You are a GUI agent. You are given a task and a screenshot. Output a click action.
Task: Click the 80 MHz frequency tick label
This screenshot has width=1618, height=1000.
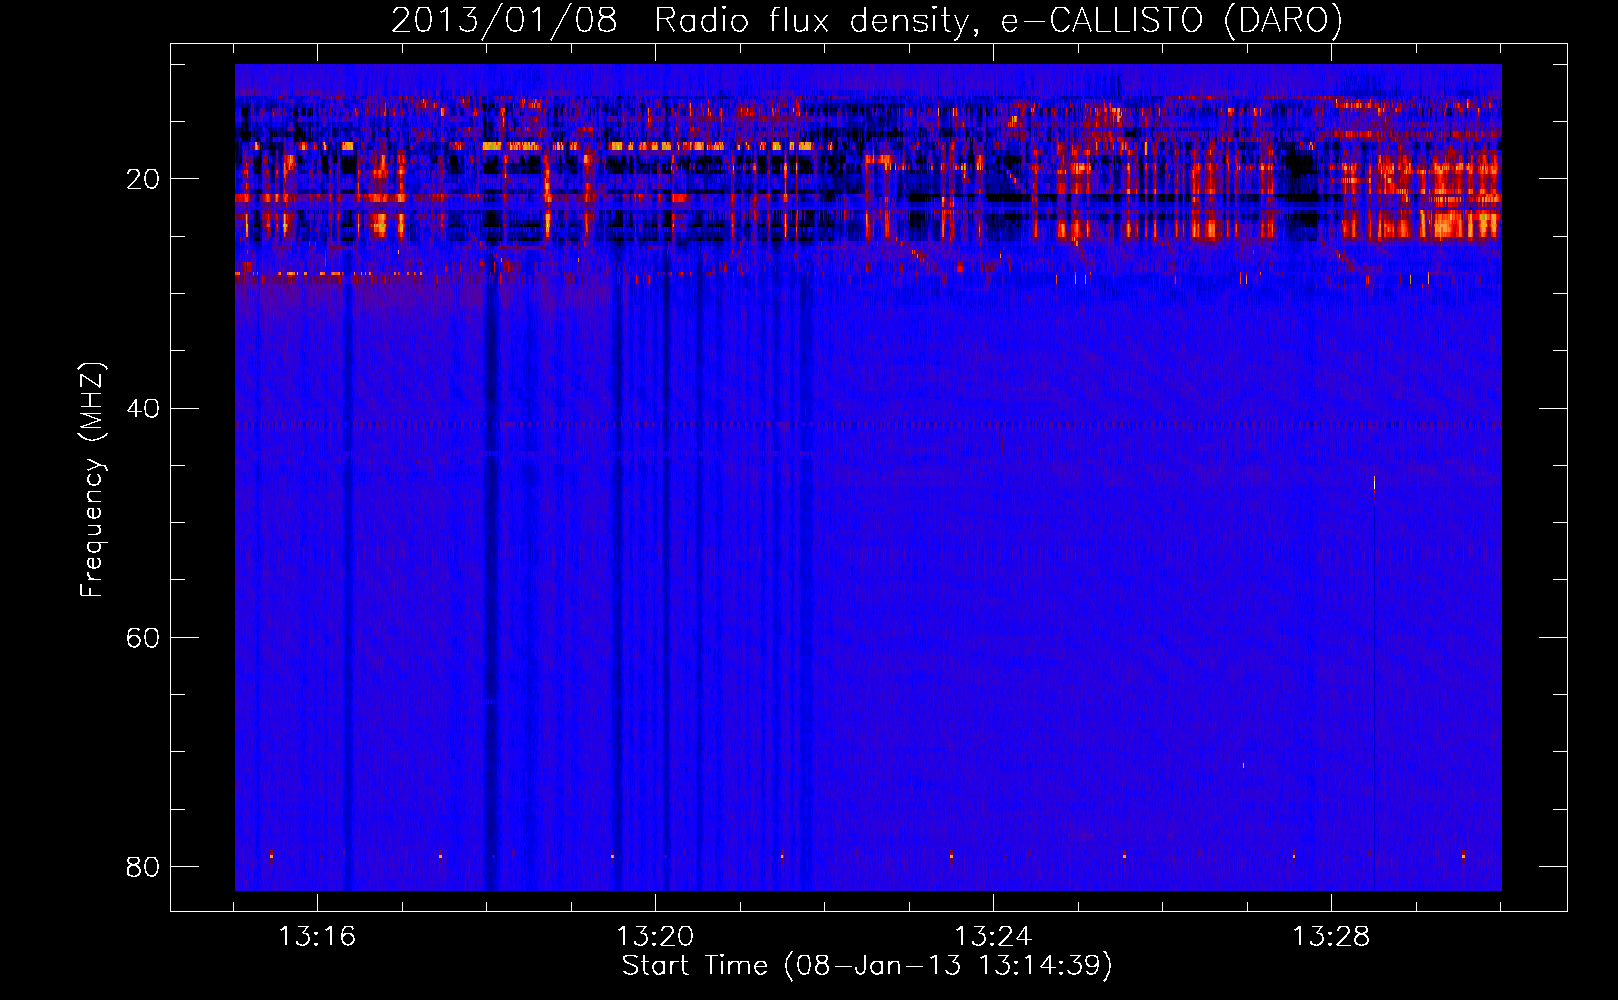pyautogui.click(x=143, y=867)
